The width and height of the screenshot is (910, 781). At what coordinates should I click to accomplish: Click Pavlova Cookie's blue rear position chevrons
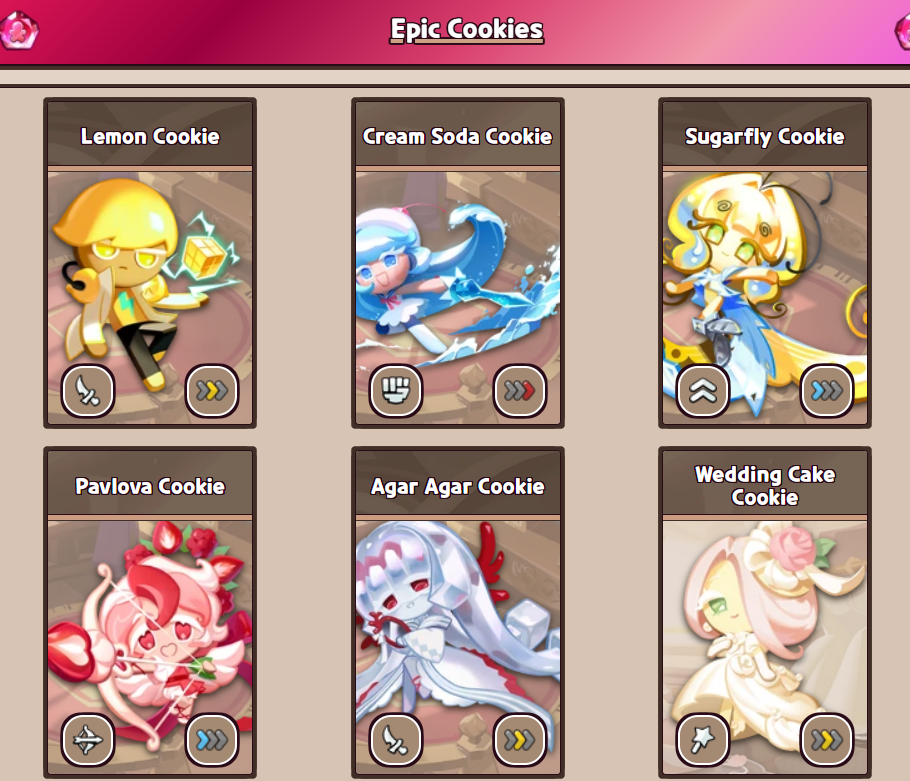tap(212, 740)
